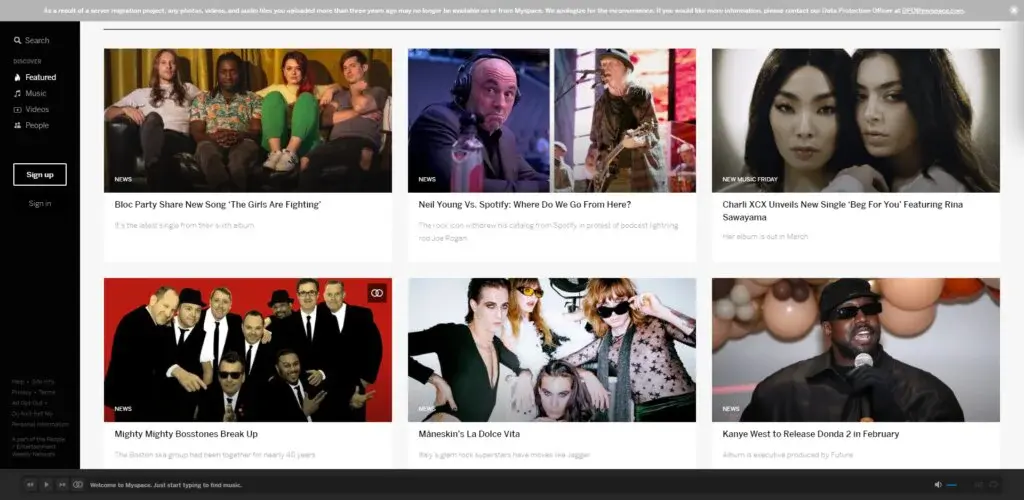Click 'Her album is out in March' subtitle

tap(765, 236)
